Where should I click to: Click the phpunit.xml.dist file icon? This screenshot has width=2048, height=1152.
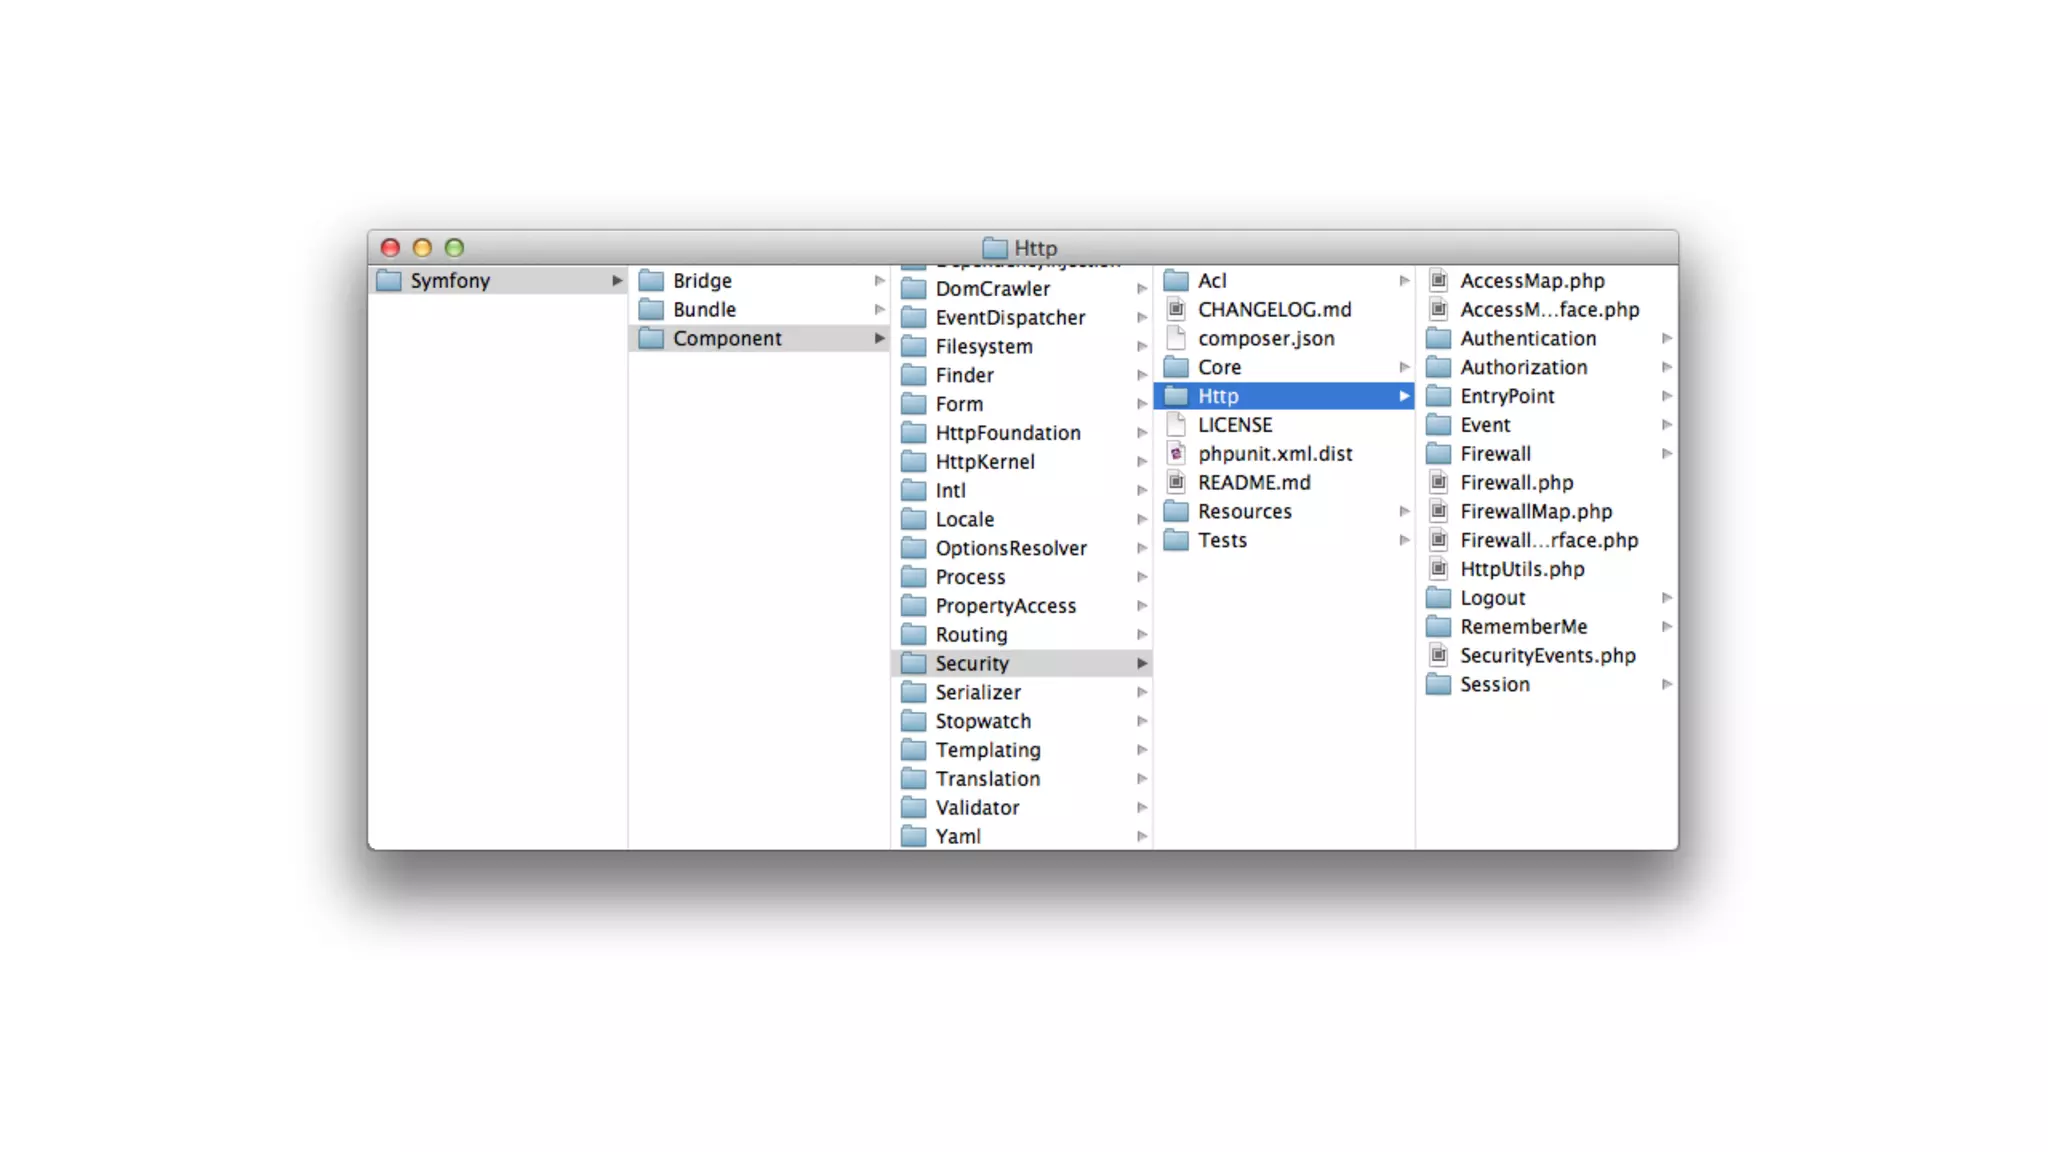1176,454
